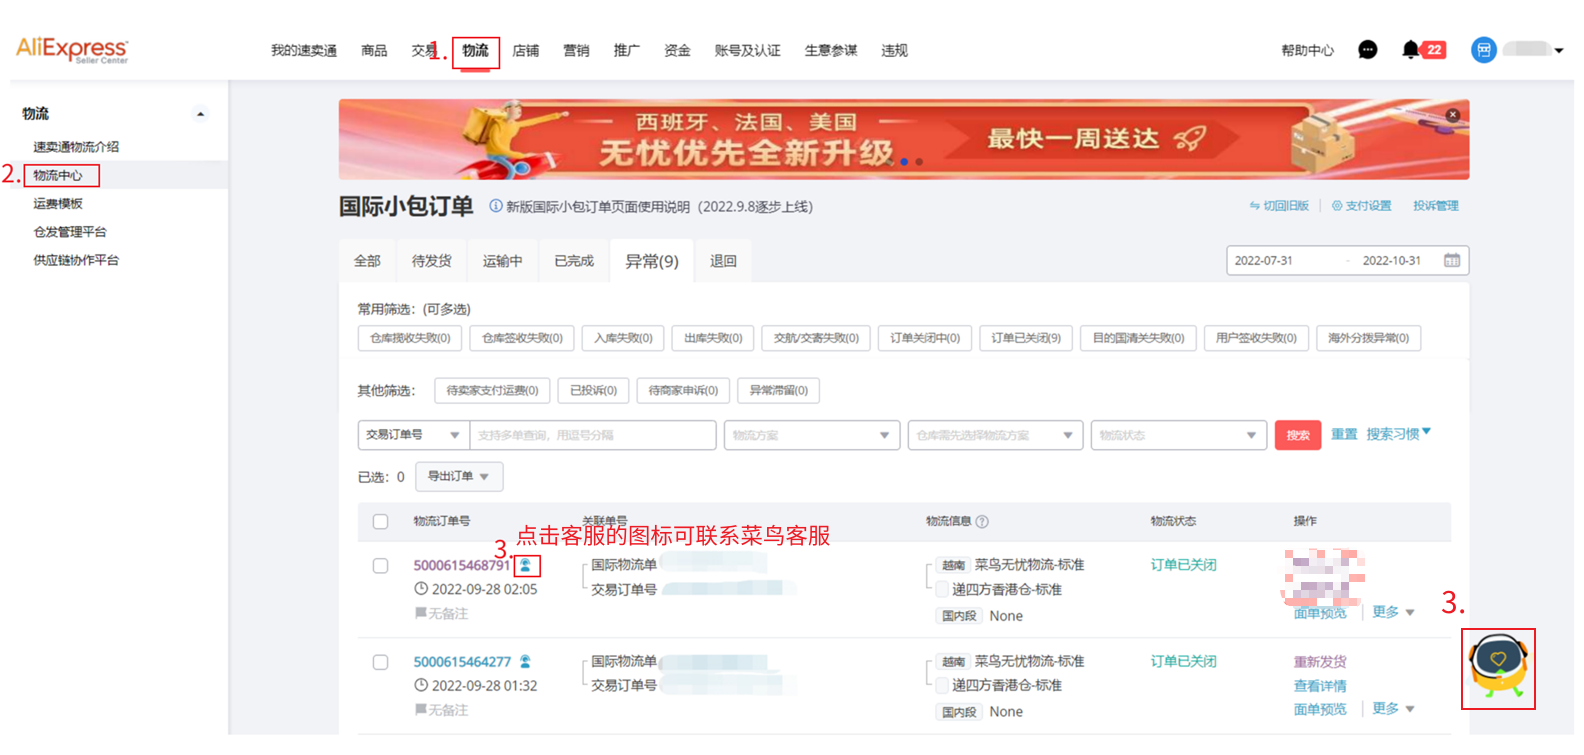Toggle the 仓库揽收失败(0) filter
The width and height of the screenshot is (1584, 755).
pos(410,338)
